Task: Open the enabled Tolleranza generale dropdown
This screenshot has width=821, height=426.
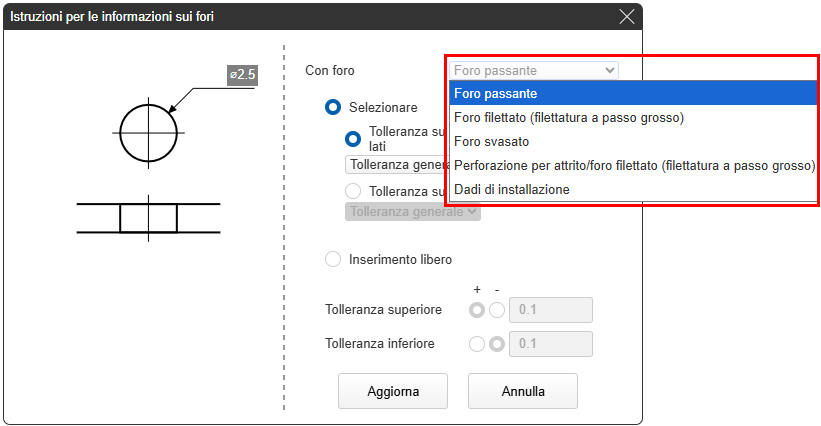Action: (395, 164)
